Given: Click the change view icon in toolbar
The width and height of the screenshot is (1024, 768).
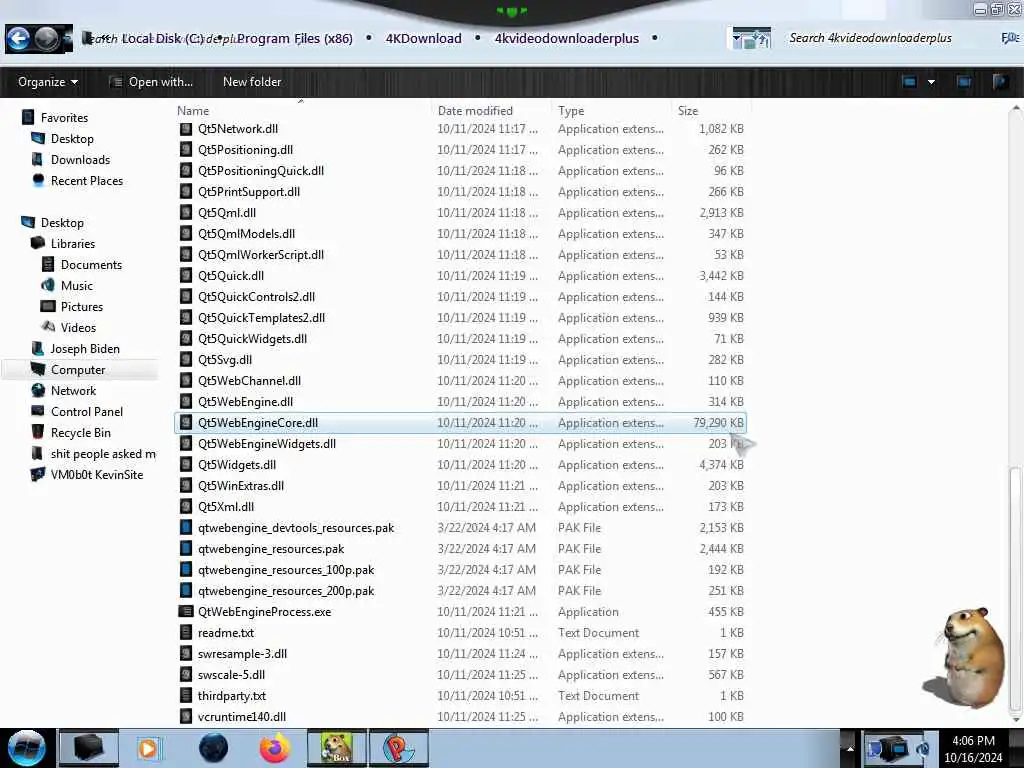Looking at the screenshot, I should coord(909,82).
